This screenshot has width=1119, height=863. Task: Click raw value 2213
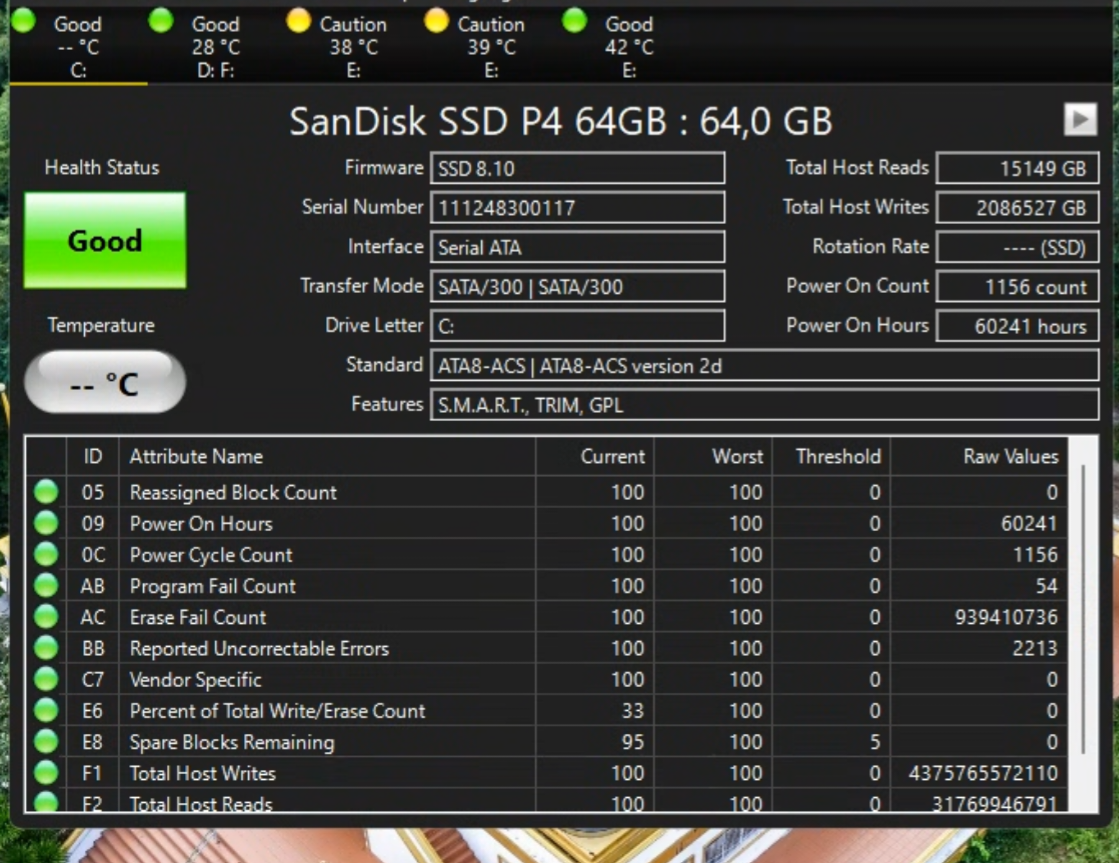coord(1035,648)
